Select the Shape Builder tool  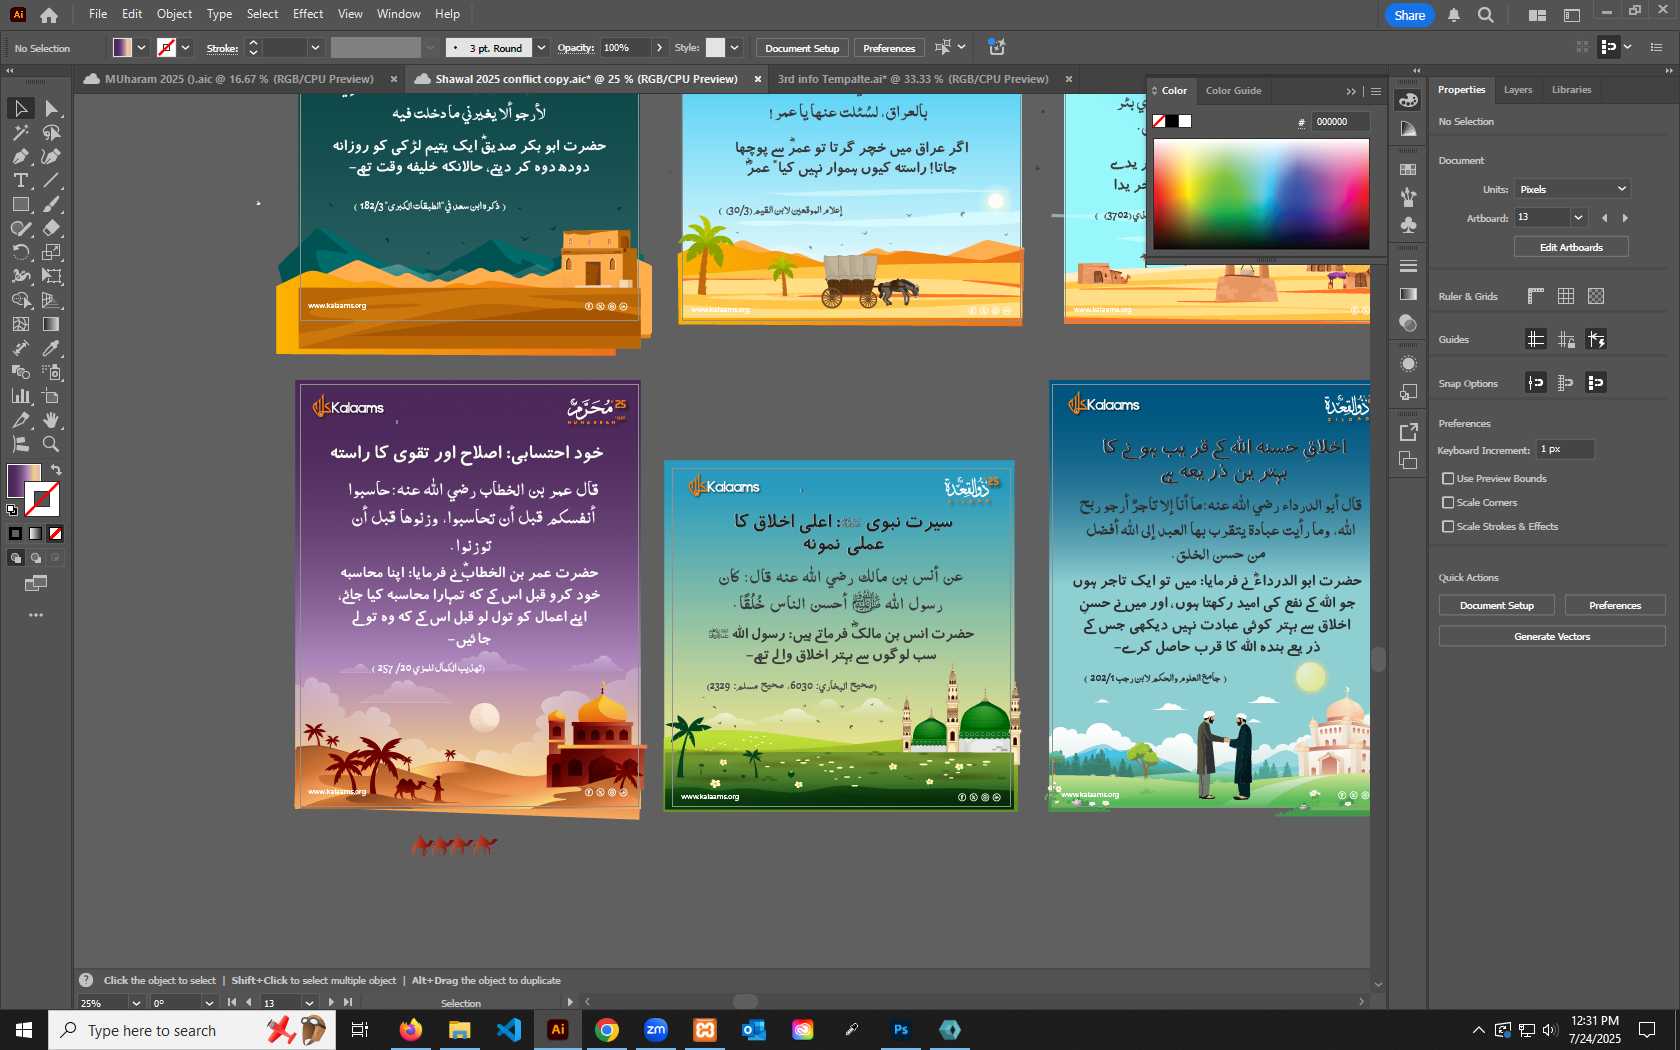[21, 300]
